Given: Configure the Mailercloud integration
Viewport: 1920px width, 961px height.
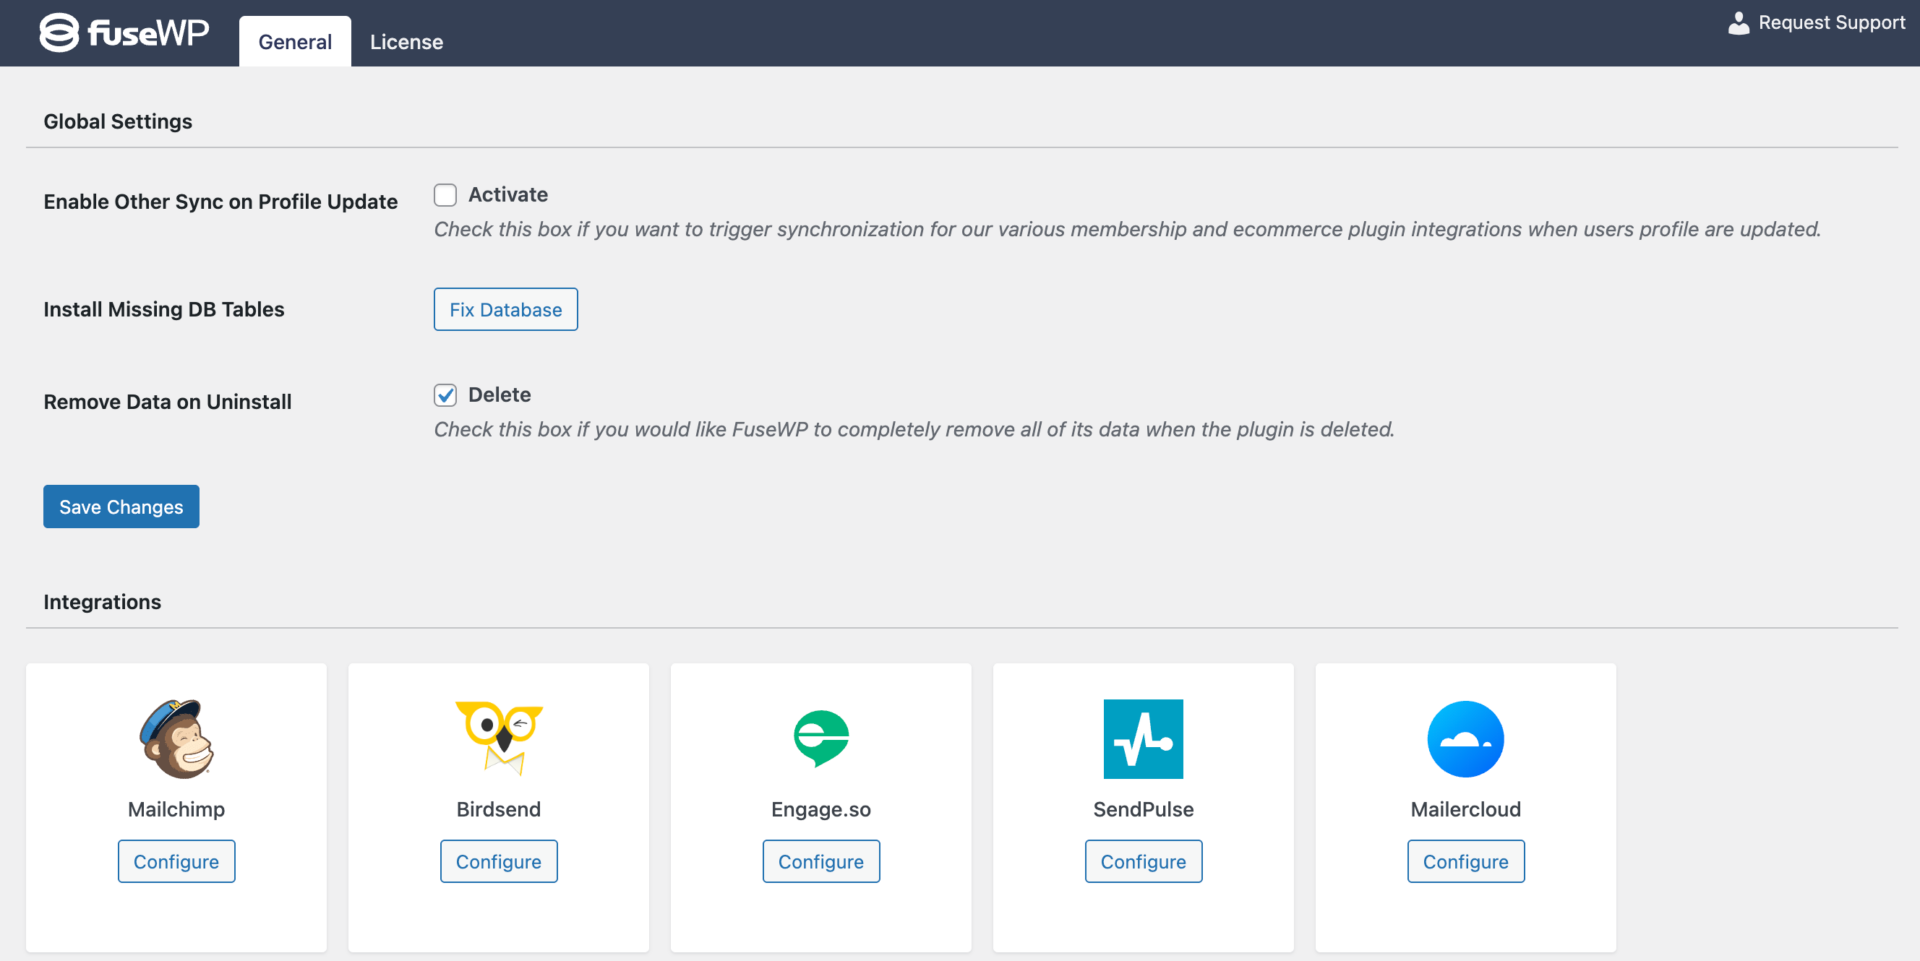Looking at the screenshot, I should click(1465, 861).
